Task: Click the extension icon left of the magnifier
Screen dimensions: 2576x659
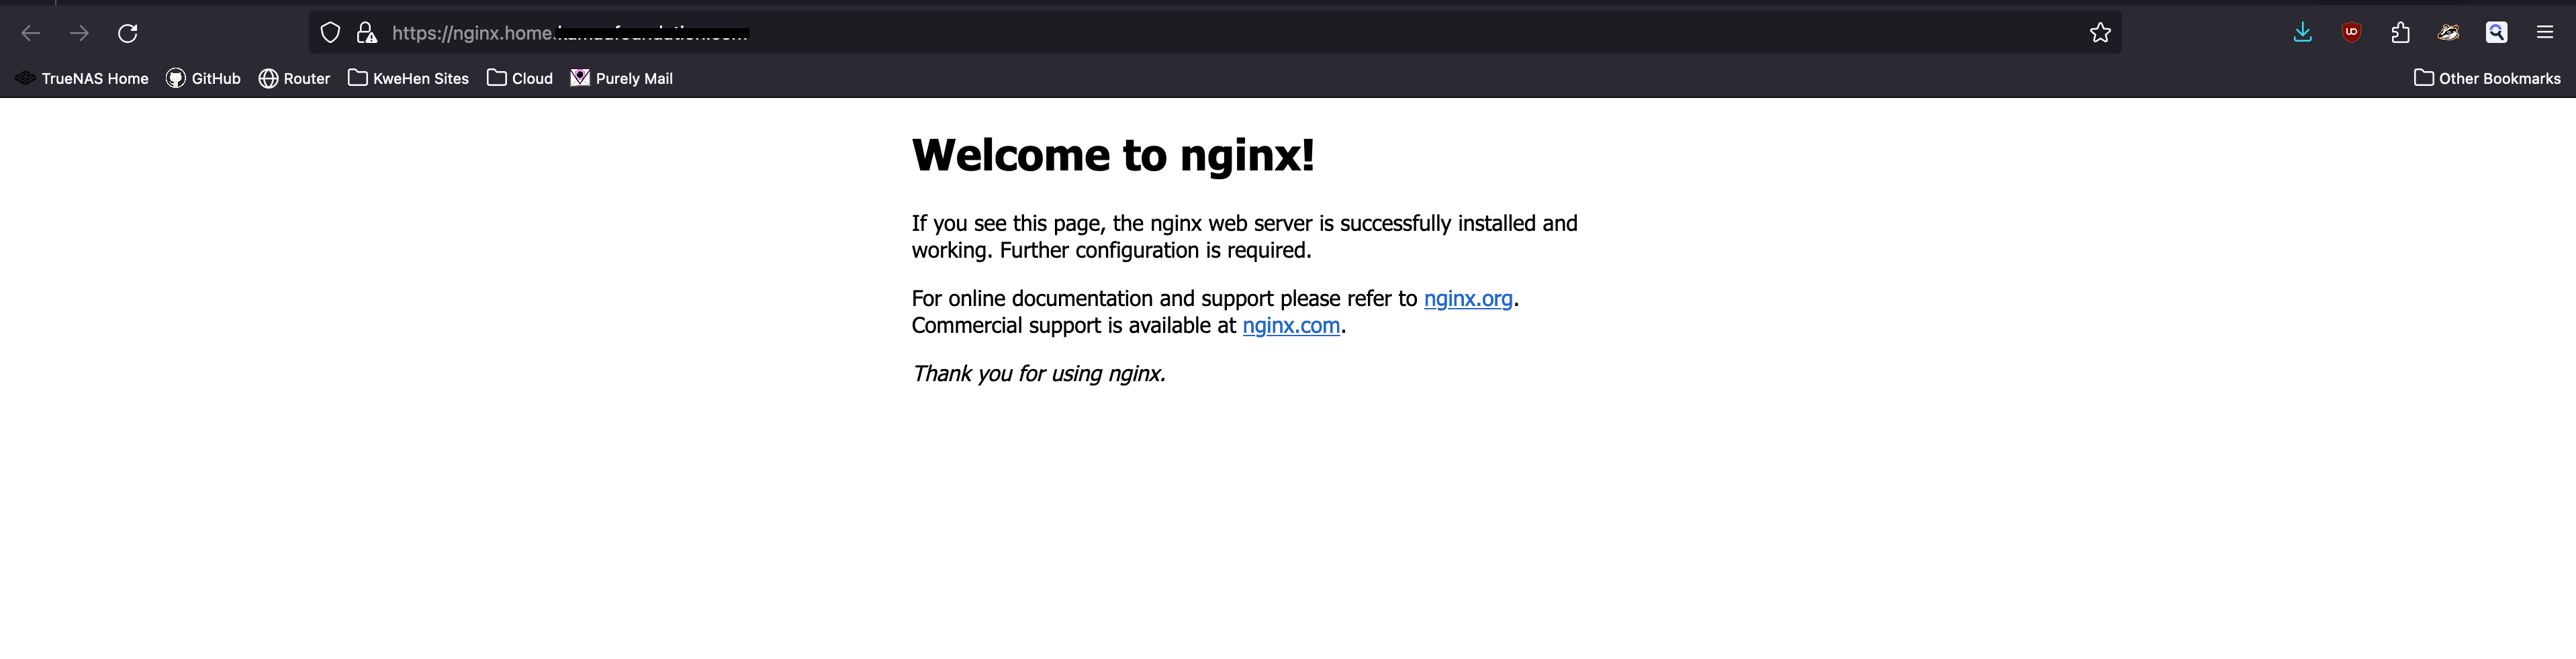Action: tap(2448, 33)
